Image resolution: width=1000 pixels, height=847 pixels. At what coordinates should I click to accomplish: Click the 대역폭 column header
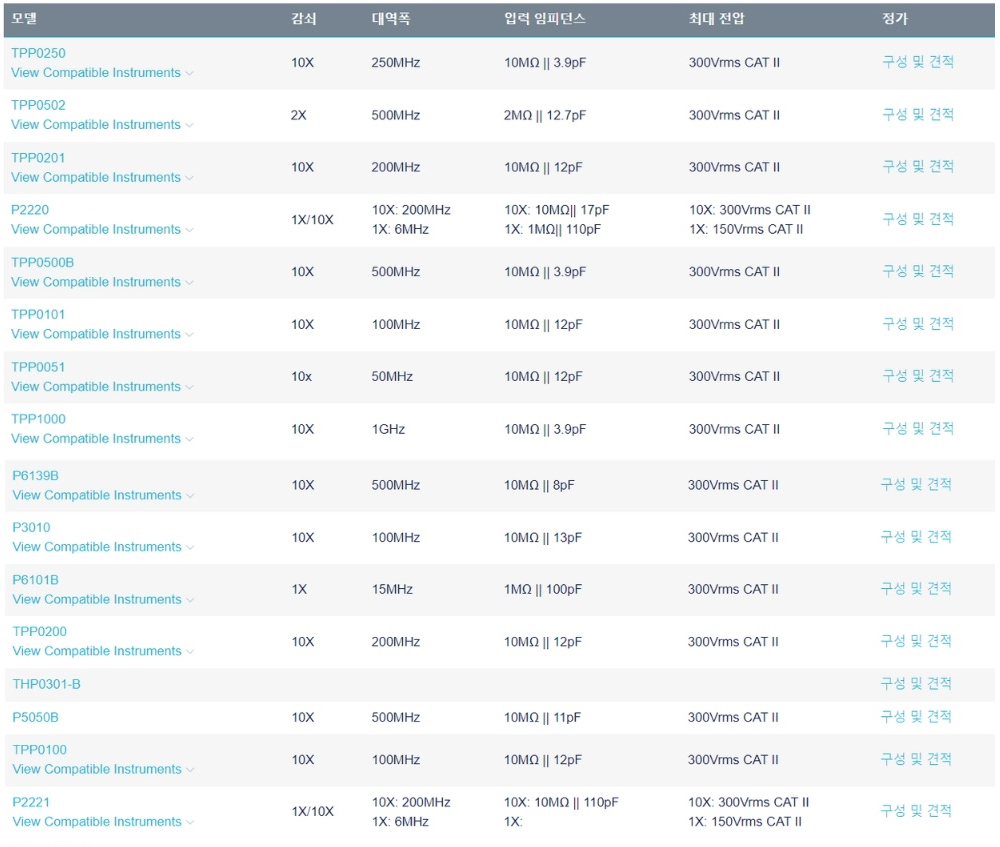pyautogui.click(x=391, y=18)
